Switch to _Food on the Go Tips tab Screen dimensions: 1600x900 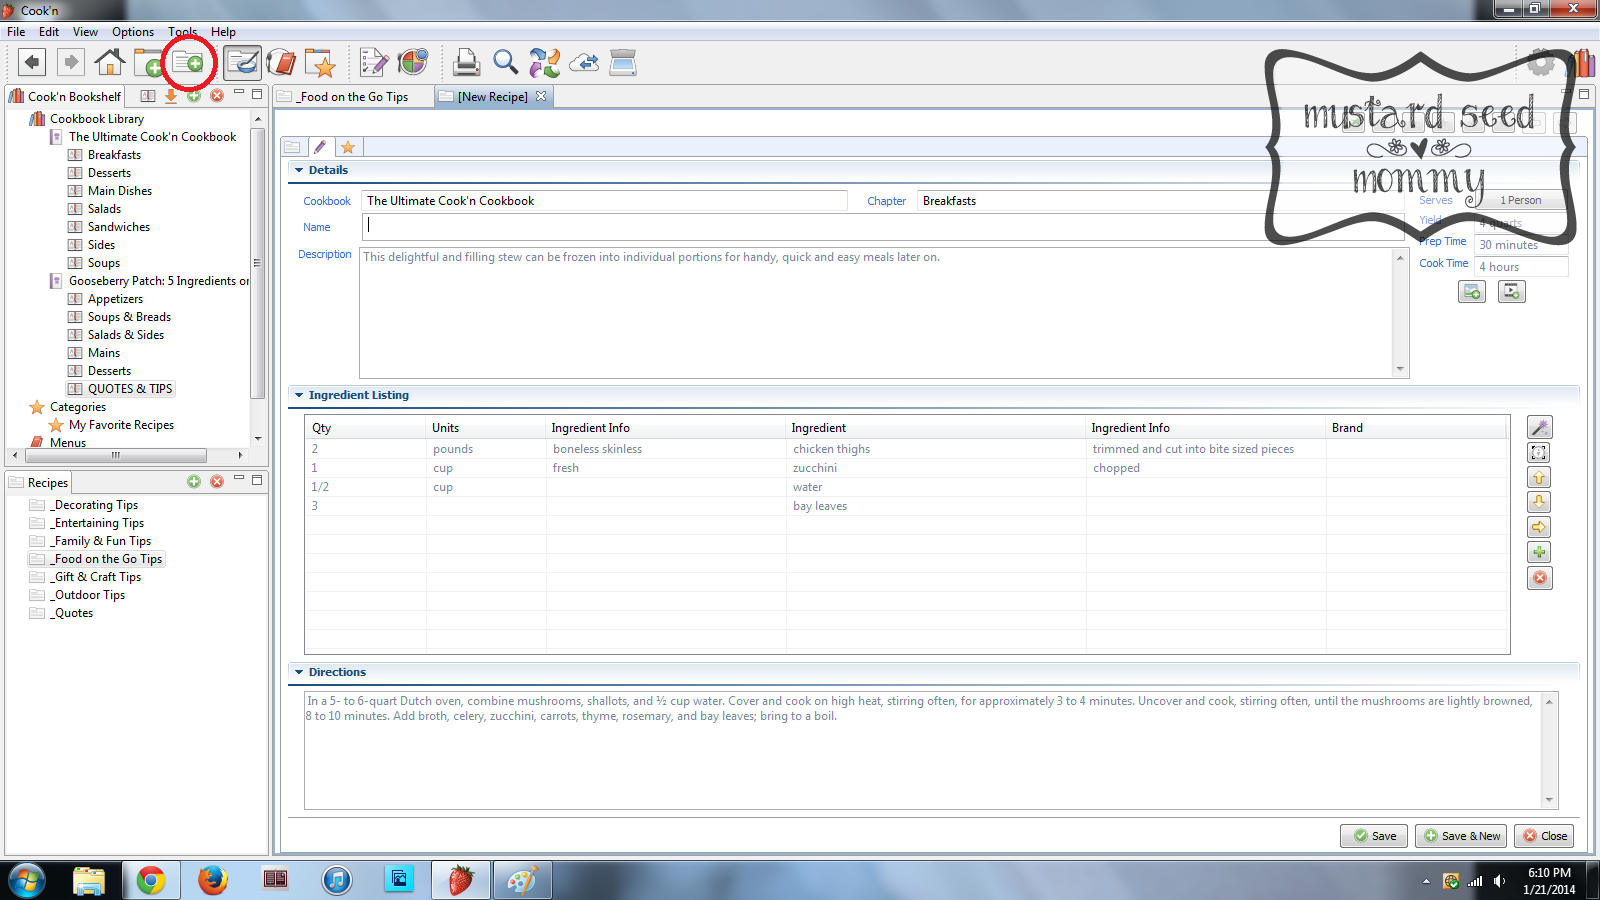tap(354, 97)
